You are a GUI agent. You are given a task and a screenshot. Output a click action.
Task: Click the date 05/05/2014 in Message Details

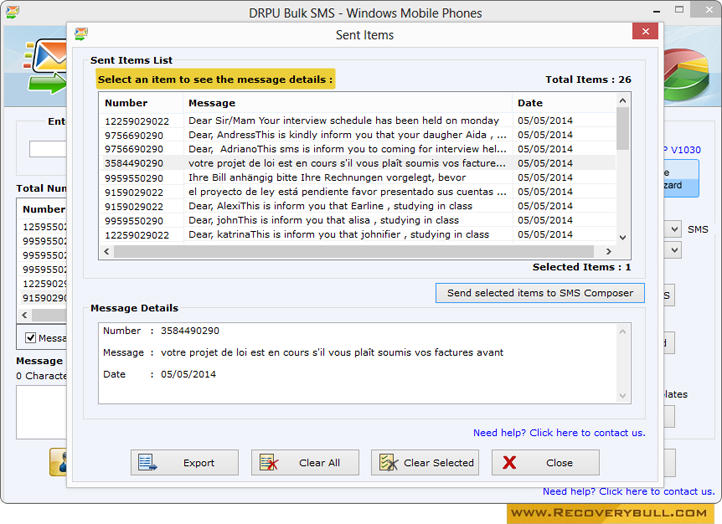[x=188, y=374]
